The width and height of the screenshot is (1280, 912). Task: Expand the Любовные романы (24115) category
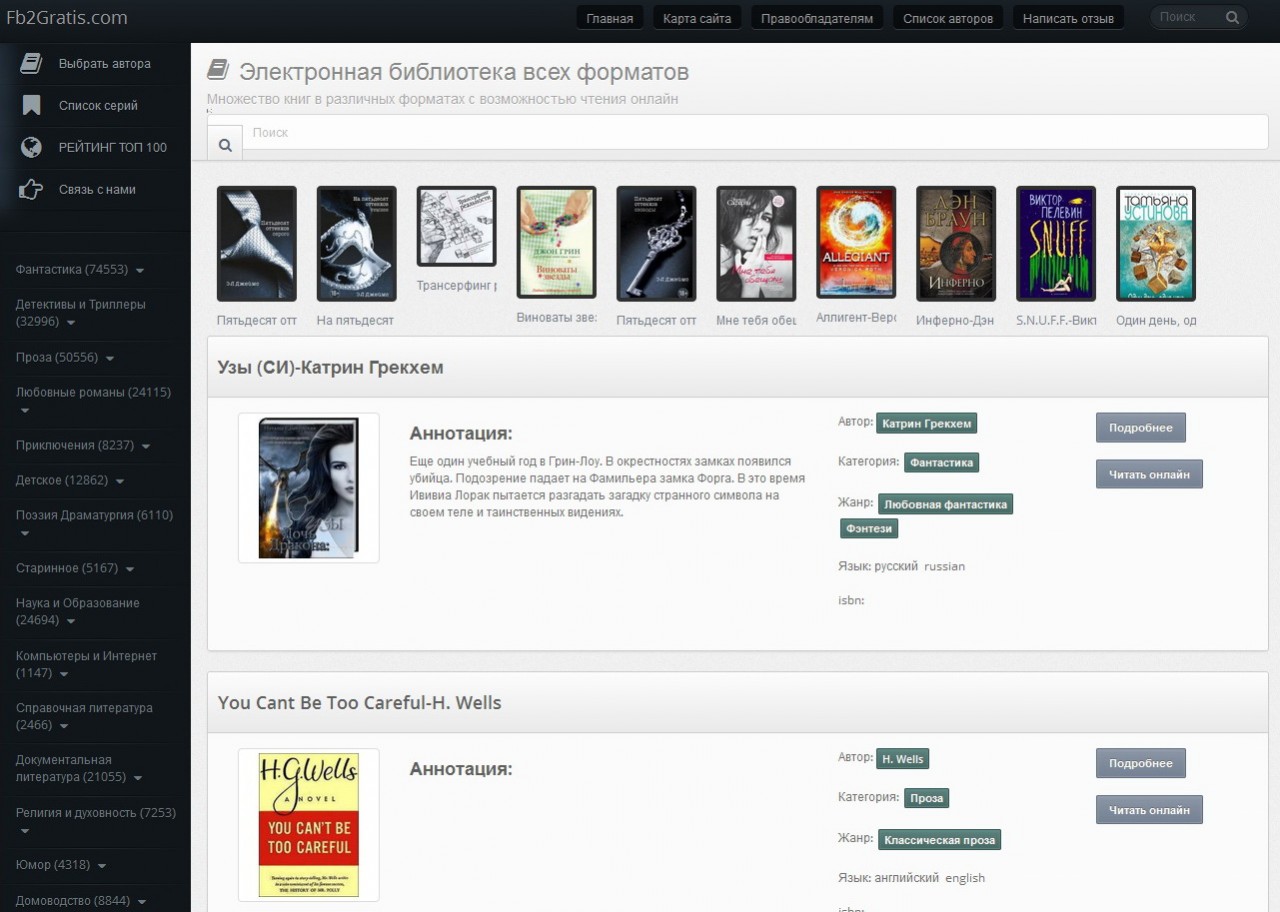point(25,410)
